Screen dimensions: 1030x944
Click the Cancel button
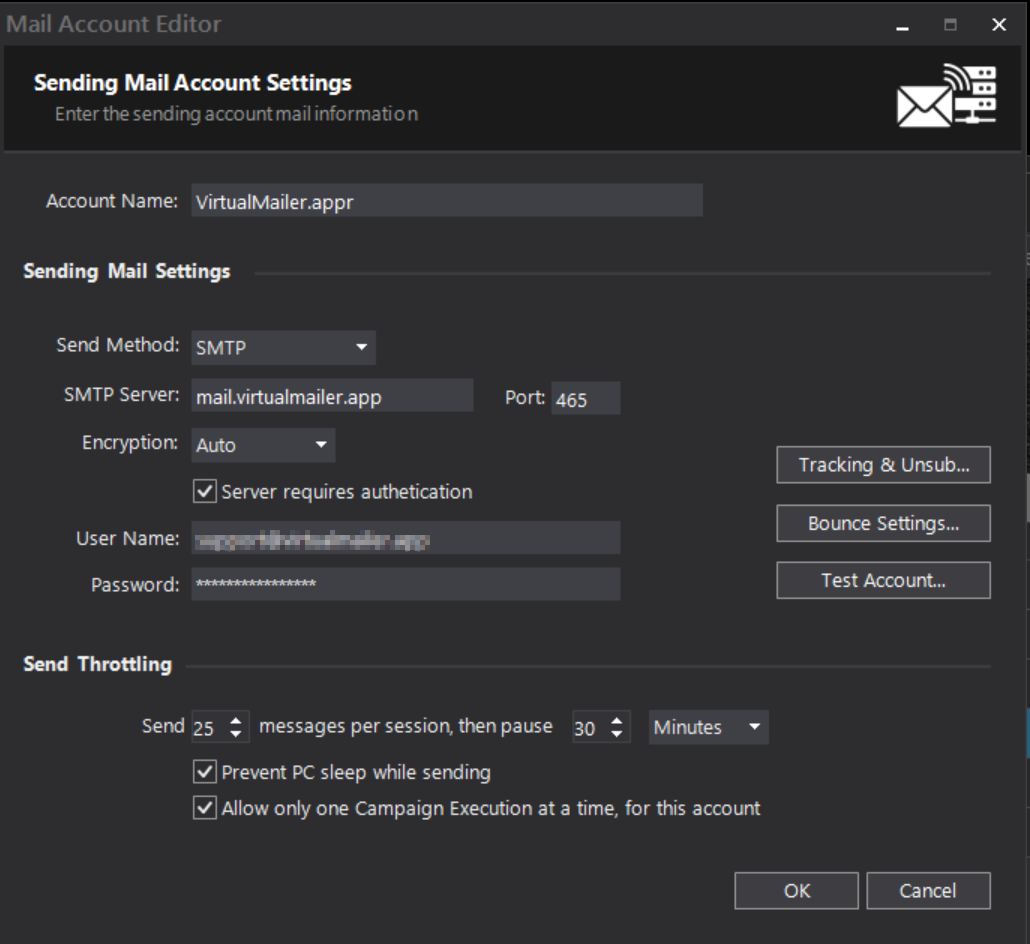tap(928, 891)
